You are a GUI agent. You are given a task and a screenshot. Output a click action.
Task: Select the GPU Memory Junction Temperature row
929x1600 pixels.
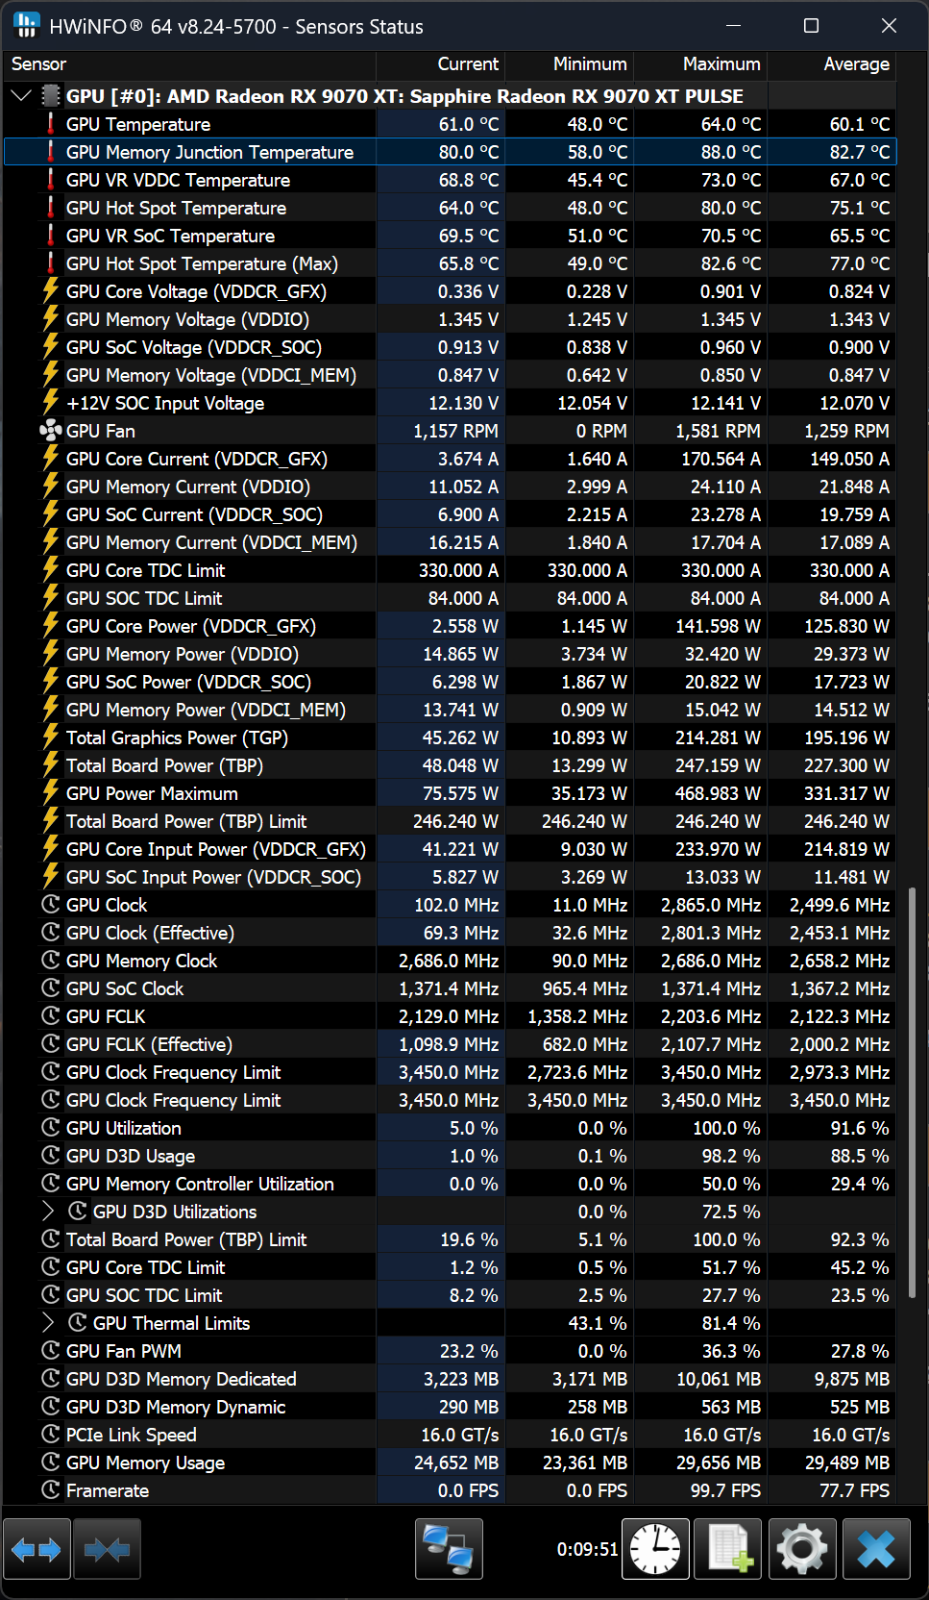pos(450,152)
